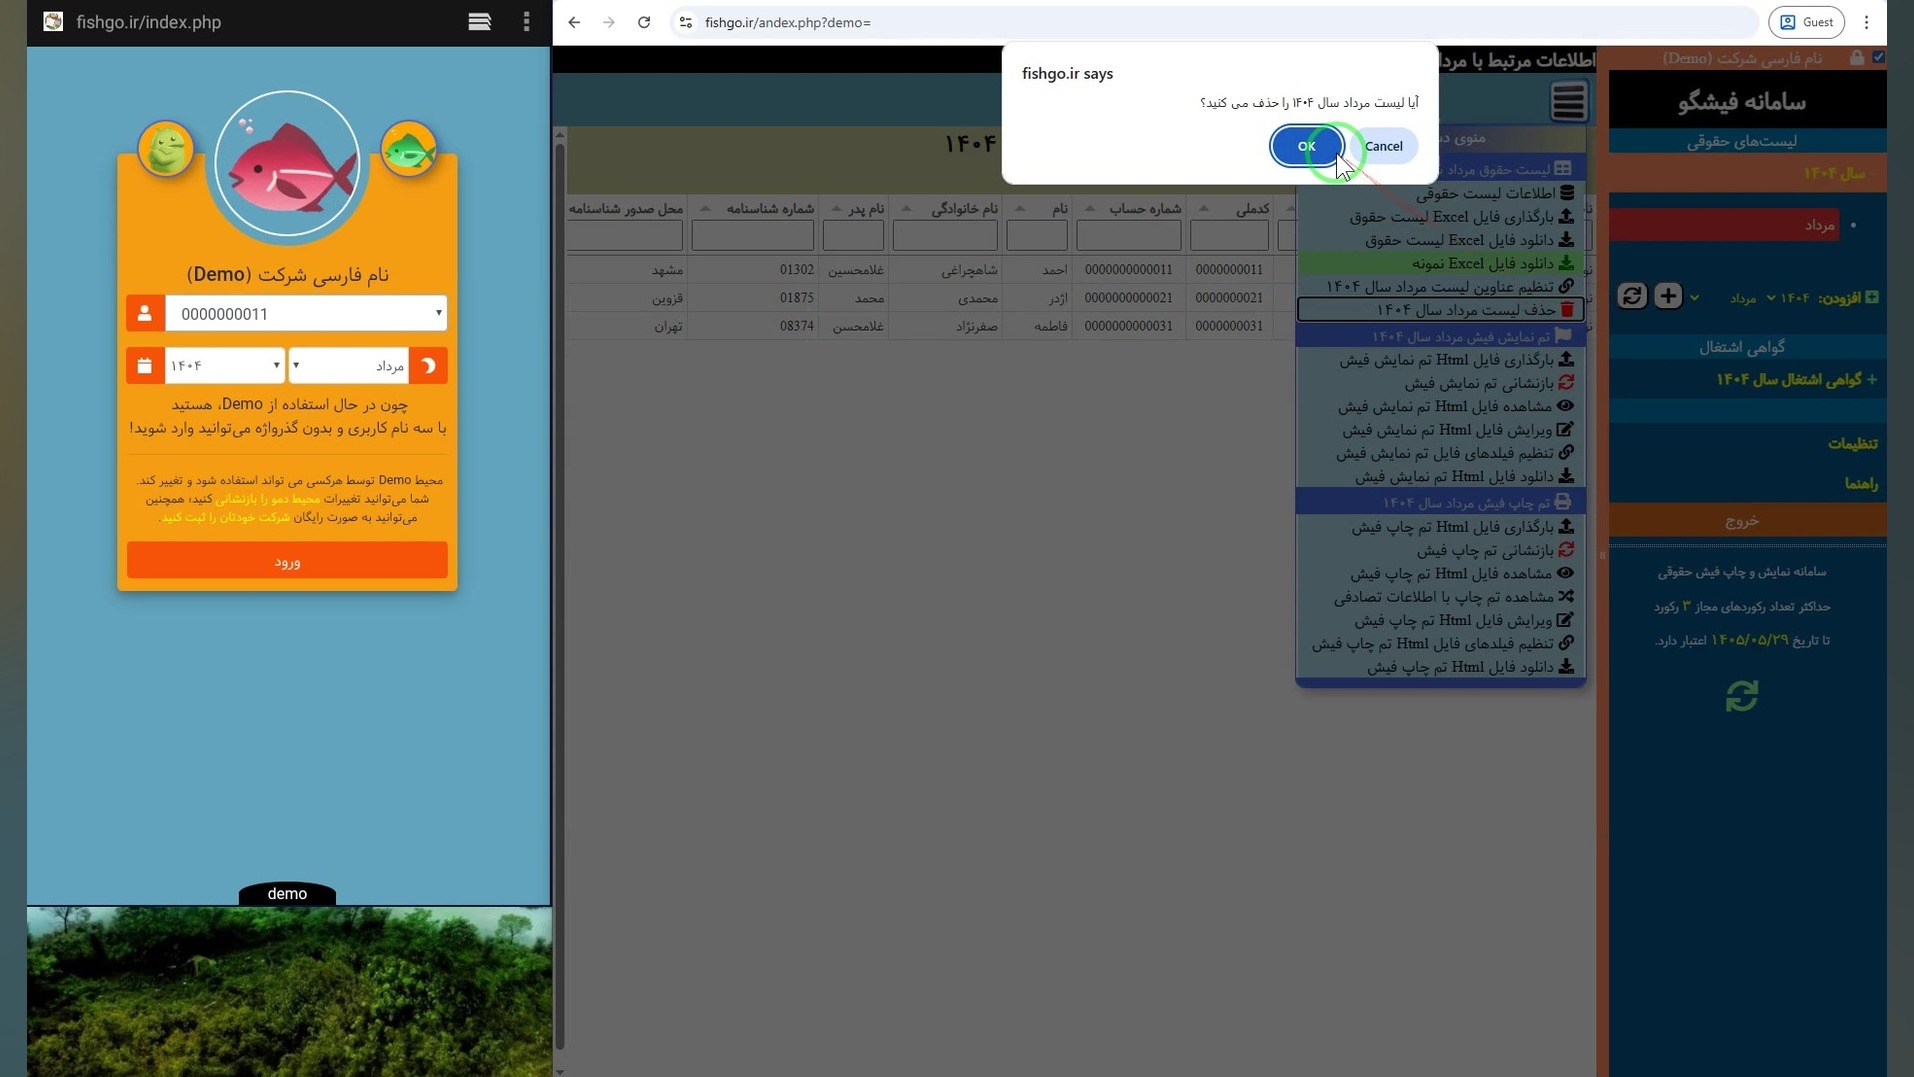1914x1077 pixels.
Task: Click the Guest profile button
Action: pyautogui.click(x=1807, y=22)
